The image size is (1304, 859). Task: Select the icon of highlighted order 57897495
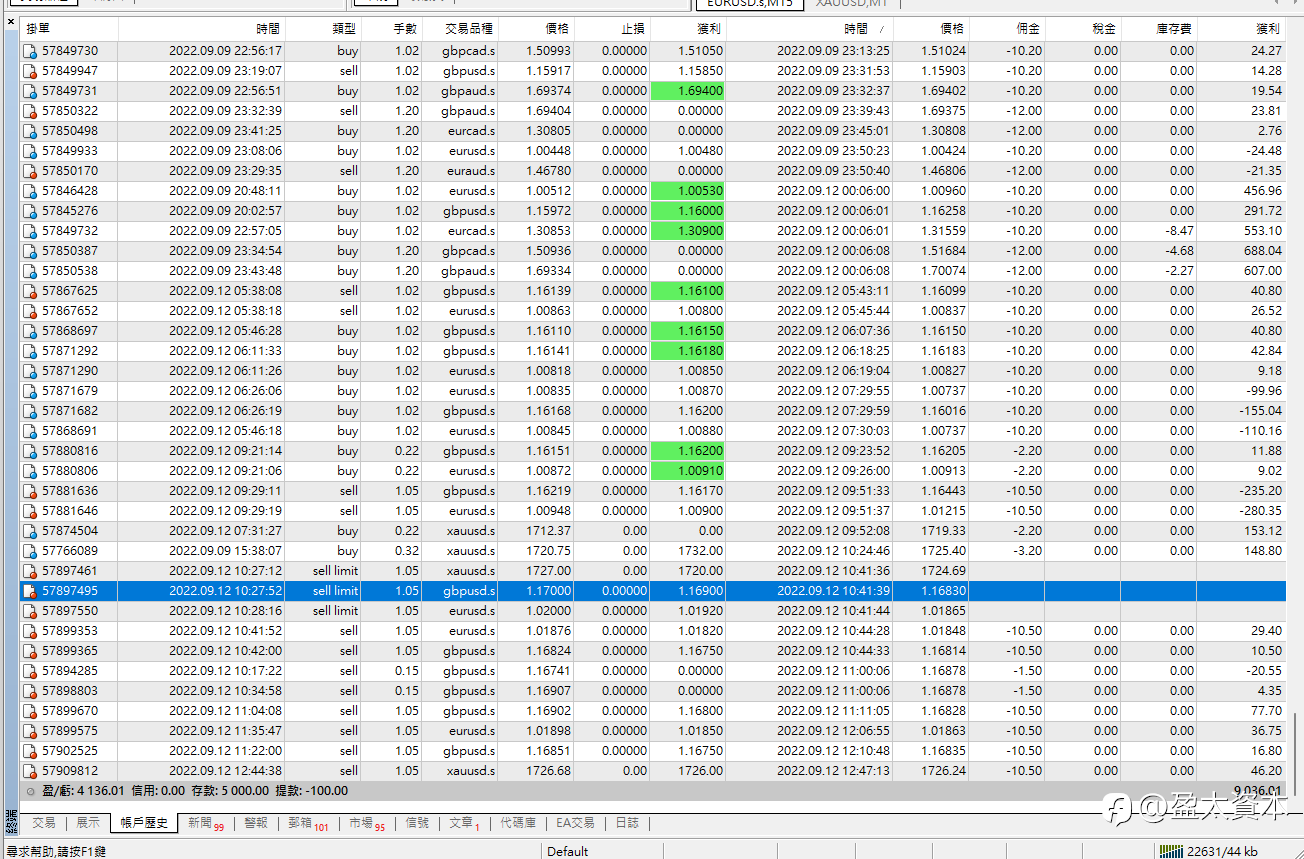(x=30, y=591)
